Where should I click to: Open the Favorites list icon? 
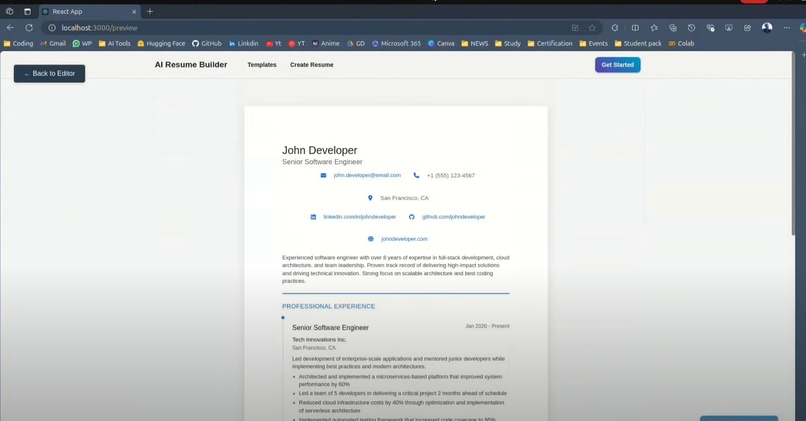click(654, 28)
